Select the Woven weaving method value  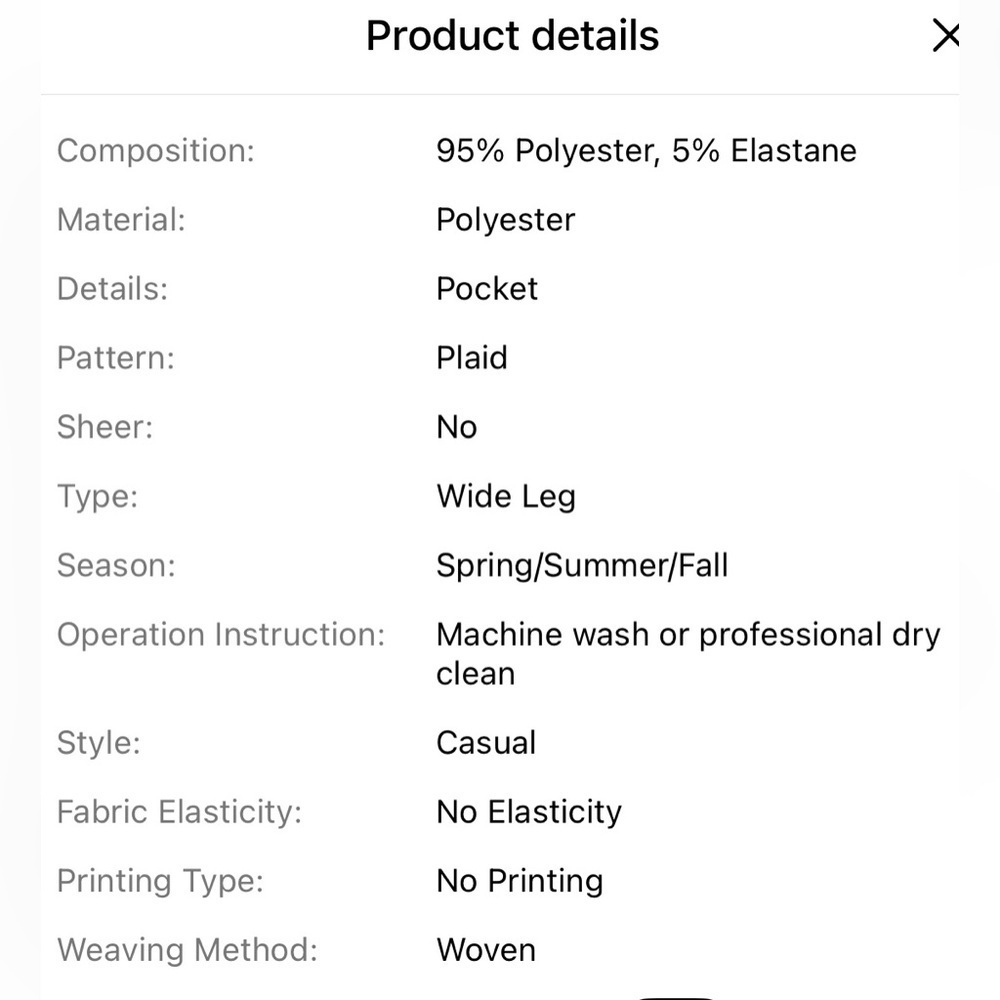click(486, 950)
